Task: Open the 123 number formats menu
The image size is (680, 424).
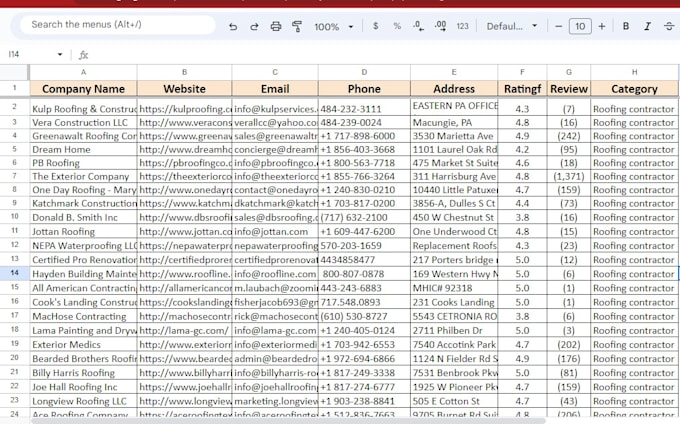Action: 462,26
